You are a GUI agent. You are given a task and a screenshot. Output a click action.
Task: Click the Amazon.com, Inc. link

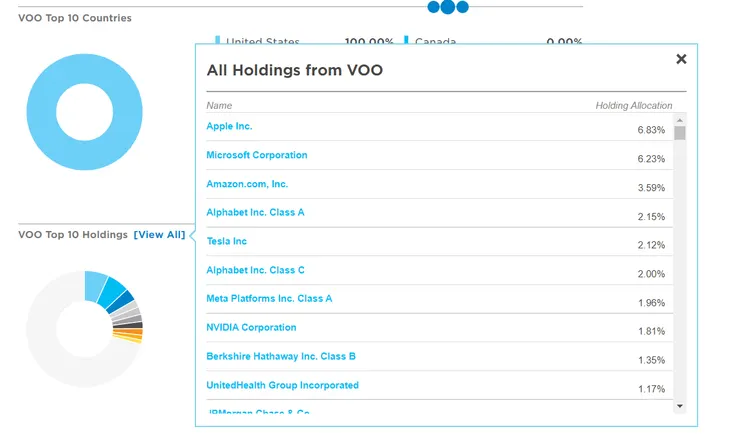point(246,184)
